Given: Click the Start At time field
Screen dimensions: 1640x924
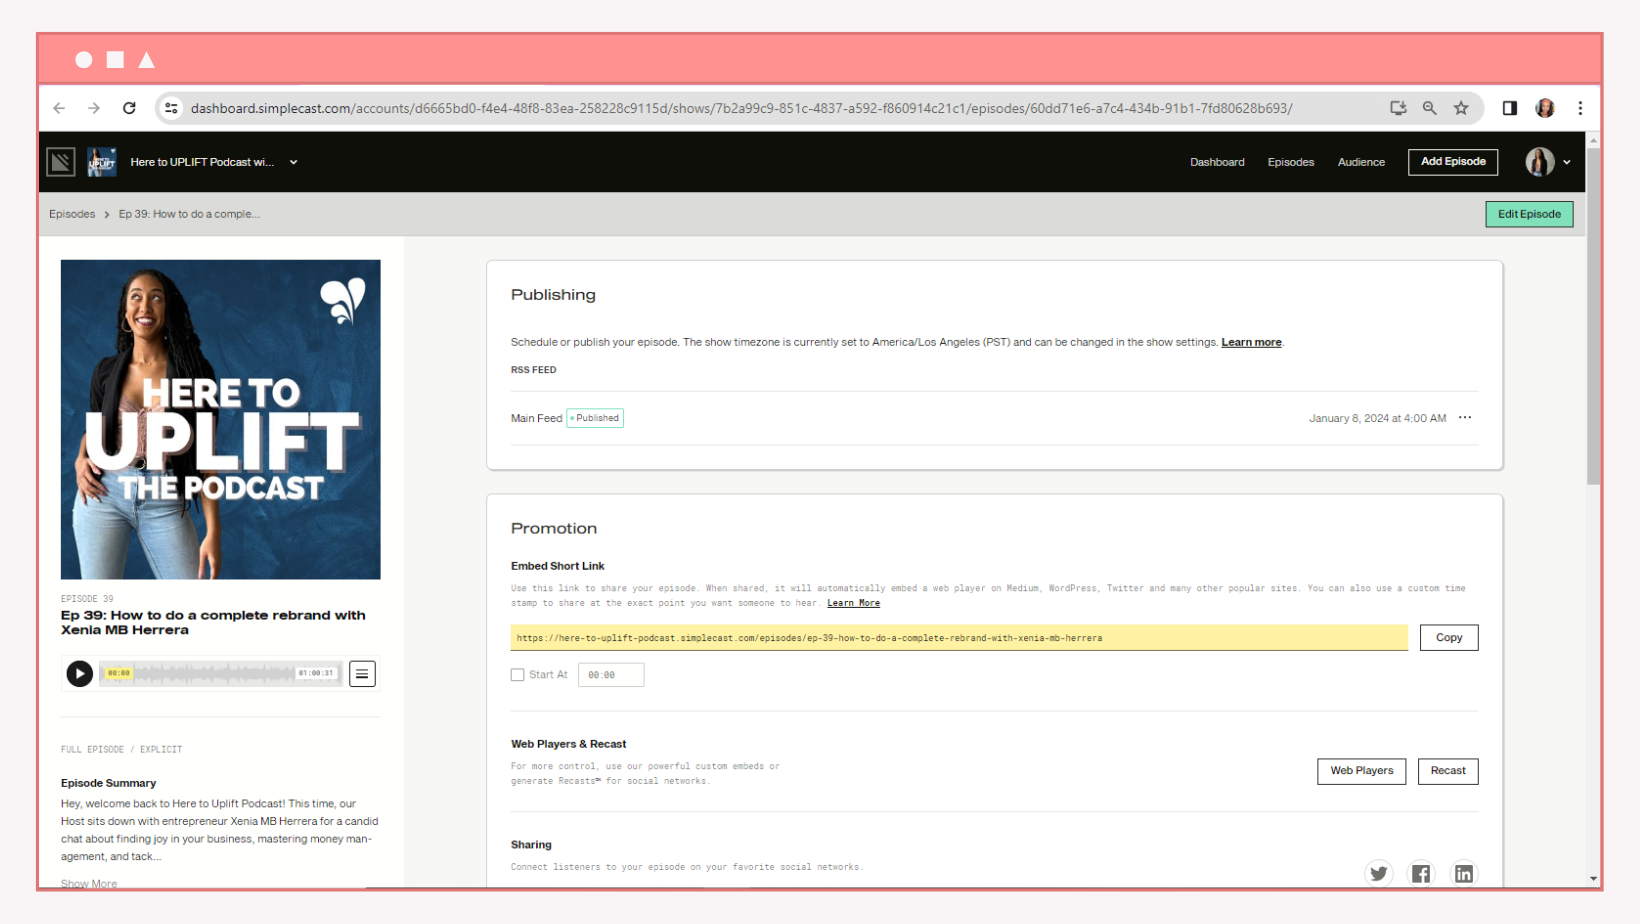Looking at the screenshot, I should [611, 675].
